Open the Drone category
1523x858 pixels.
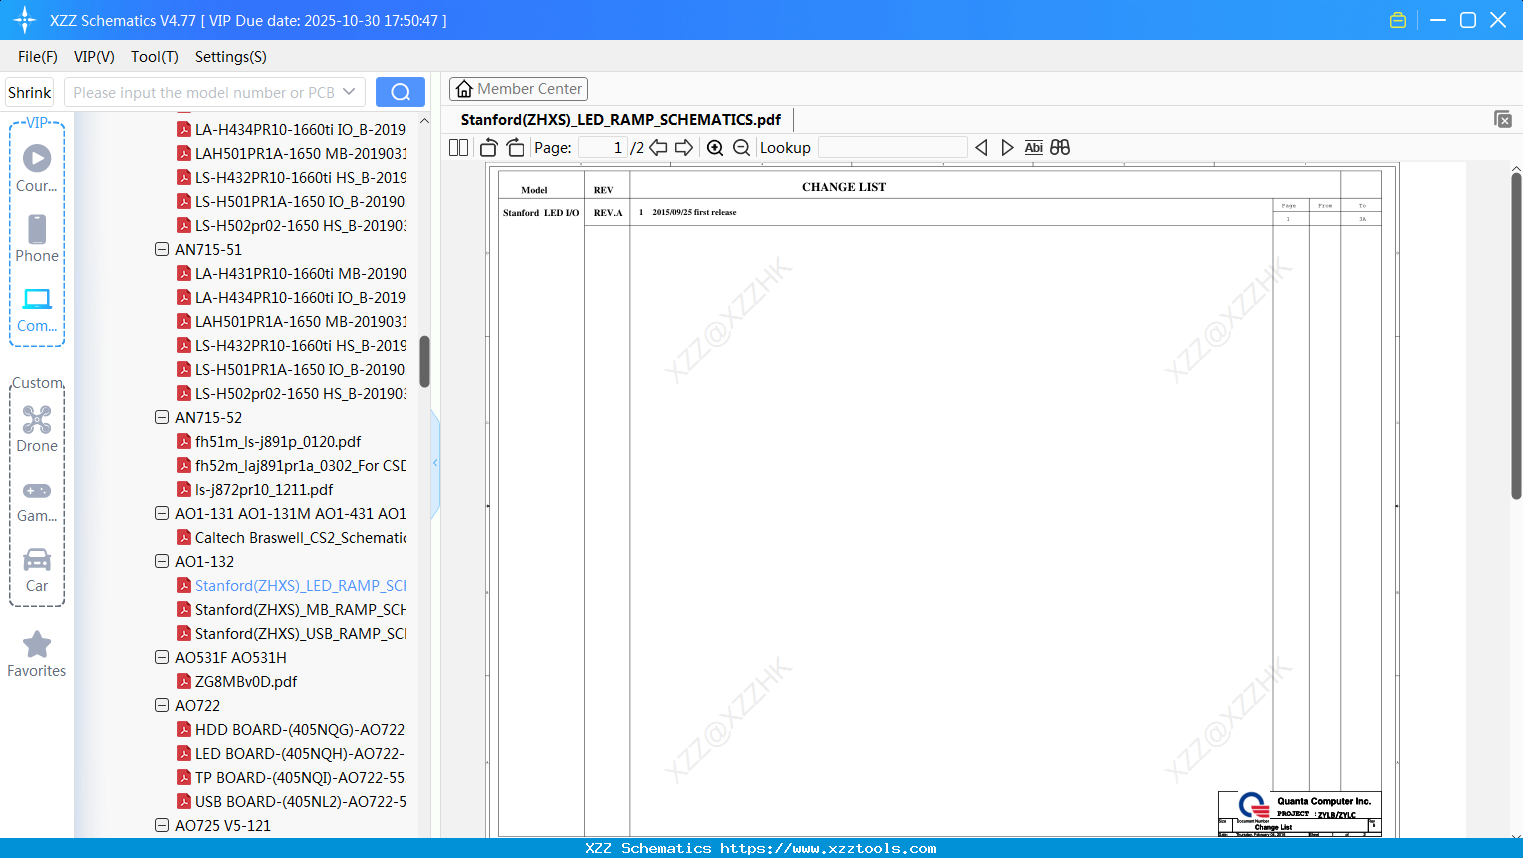pyautogui.click(x=37, y=429)
